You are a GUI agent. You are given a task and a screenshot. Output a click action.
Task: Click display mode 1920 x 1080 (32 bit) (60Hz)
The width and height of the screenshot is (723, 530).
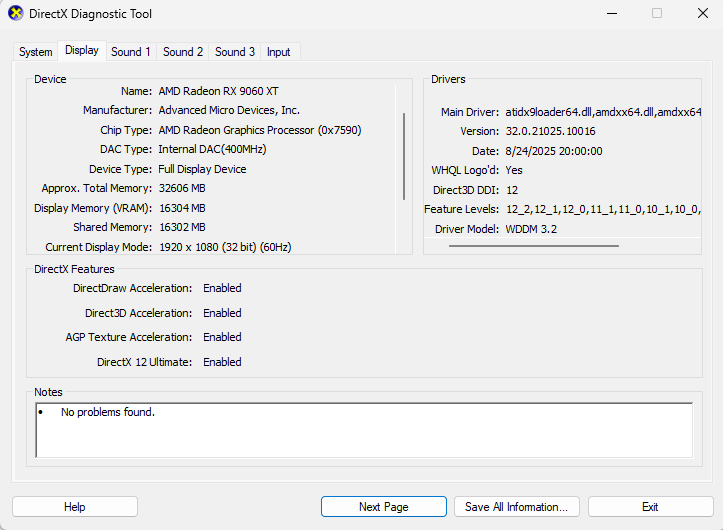click(x=225, y=247)
